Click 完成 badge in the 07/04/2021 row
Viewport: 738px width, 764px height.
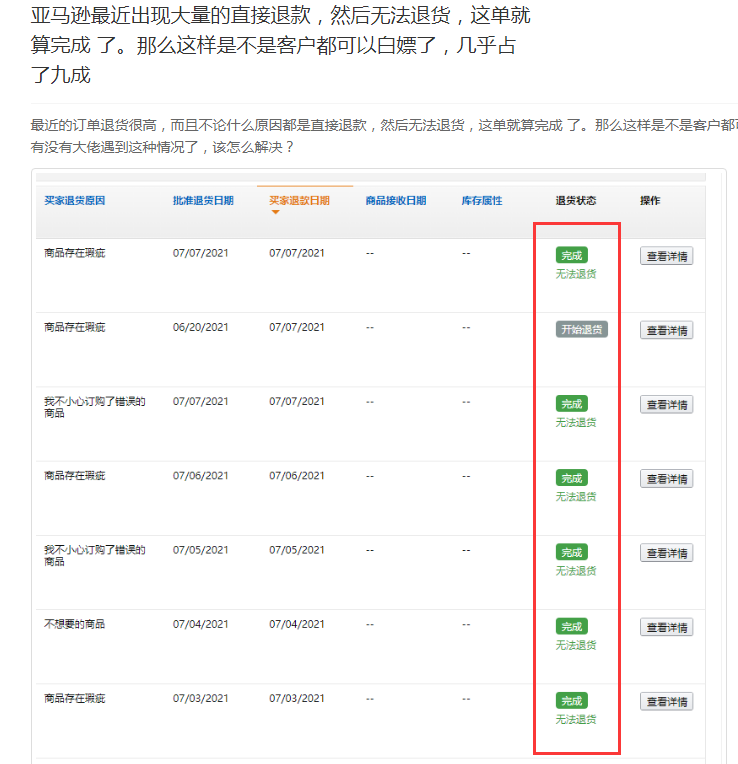(x=571, y=626)
